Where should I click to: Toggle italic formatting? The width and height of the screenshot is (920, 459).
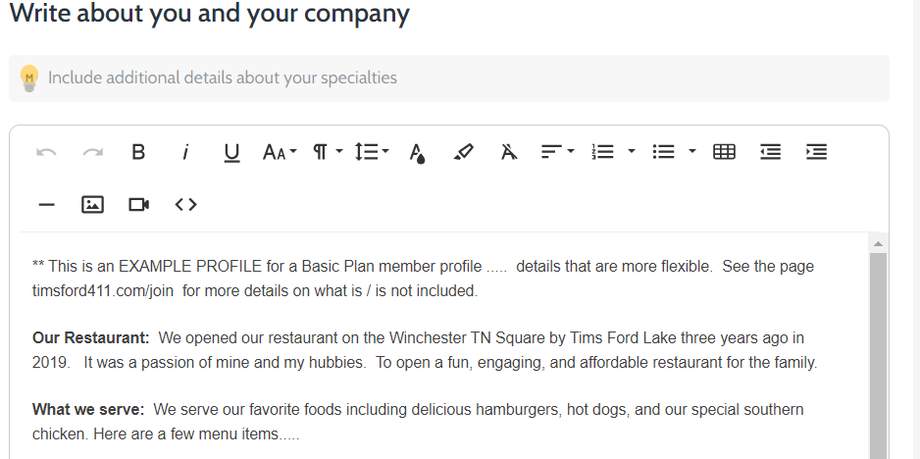point(185,152)
